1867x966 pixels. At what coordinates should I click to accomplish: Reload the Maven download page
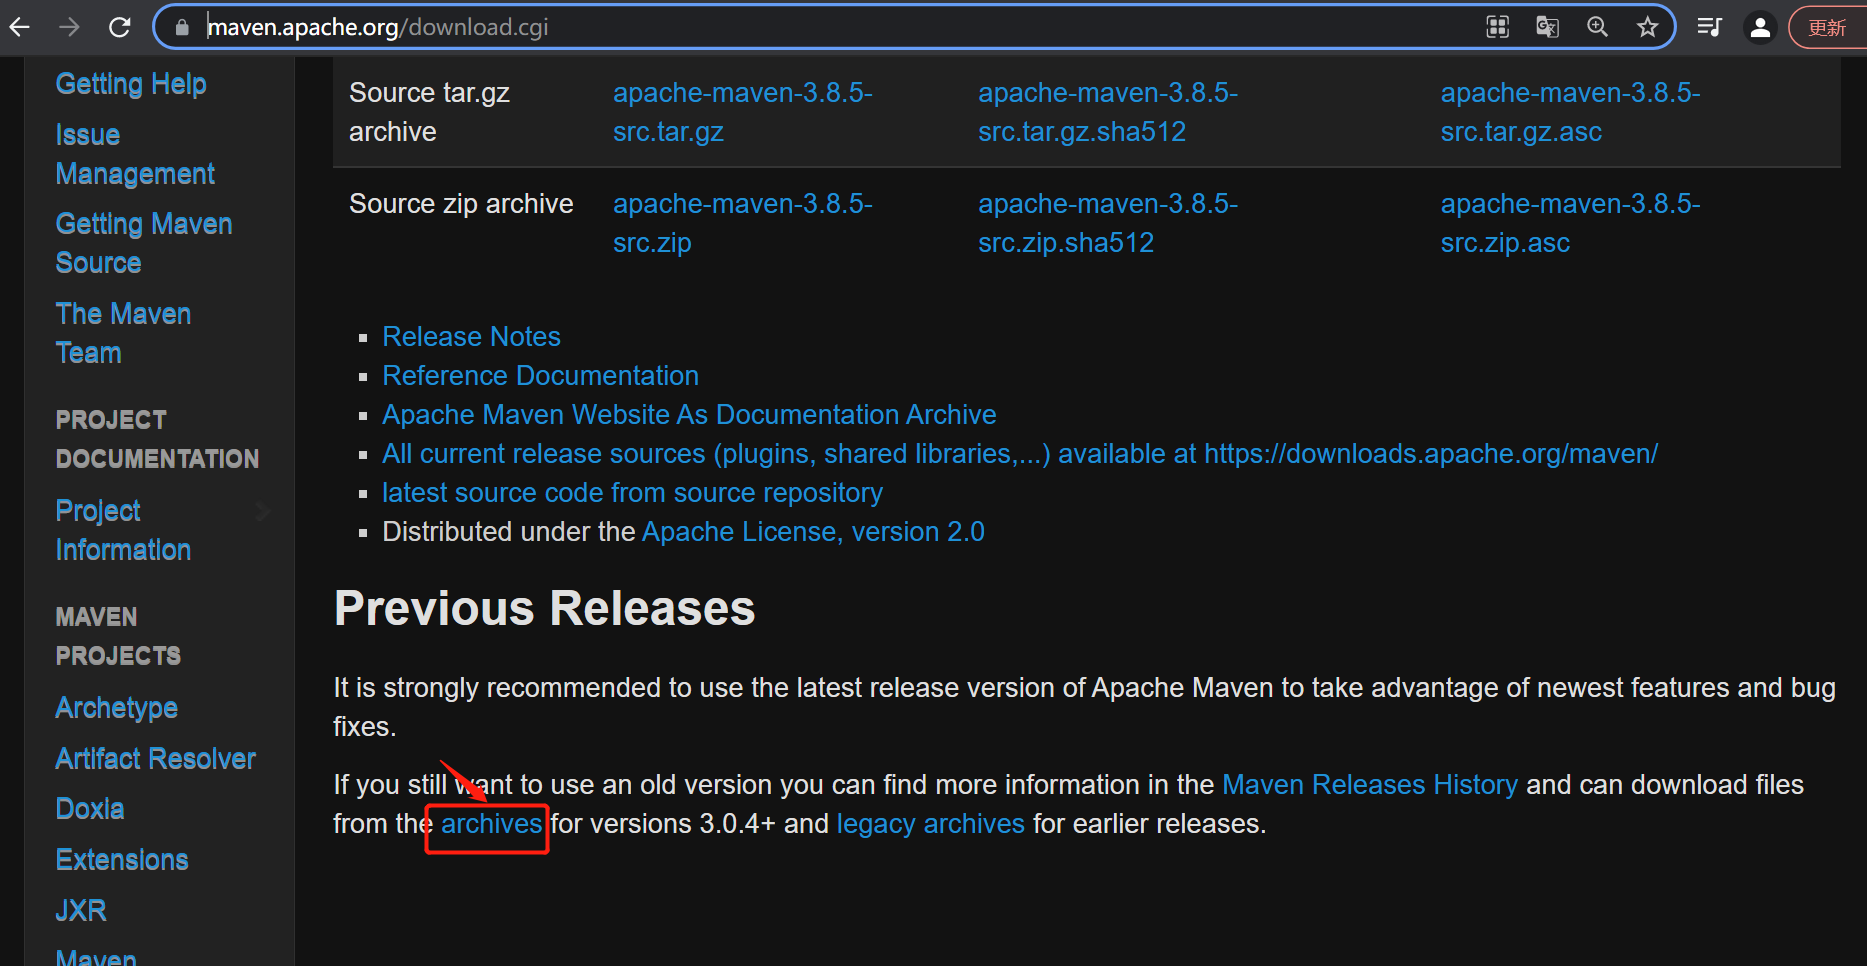click(119, 27)
